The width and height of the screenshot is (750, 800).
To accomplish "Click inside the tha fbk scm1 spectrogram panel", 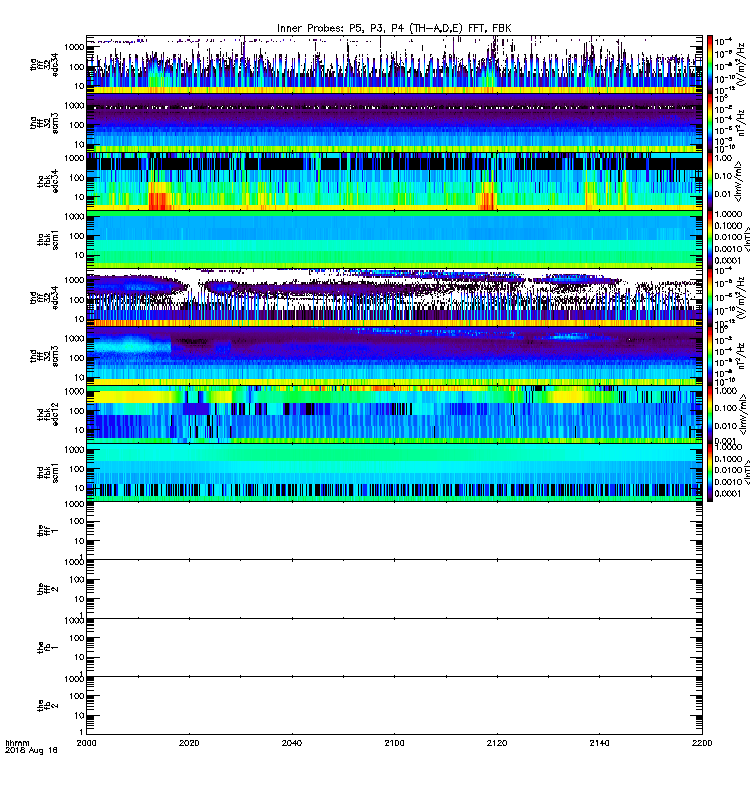I will [x=394, y=240].
